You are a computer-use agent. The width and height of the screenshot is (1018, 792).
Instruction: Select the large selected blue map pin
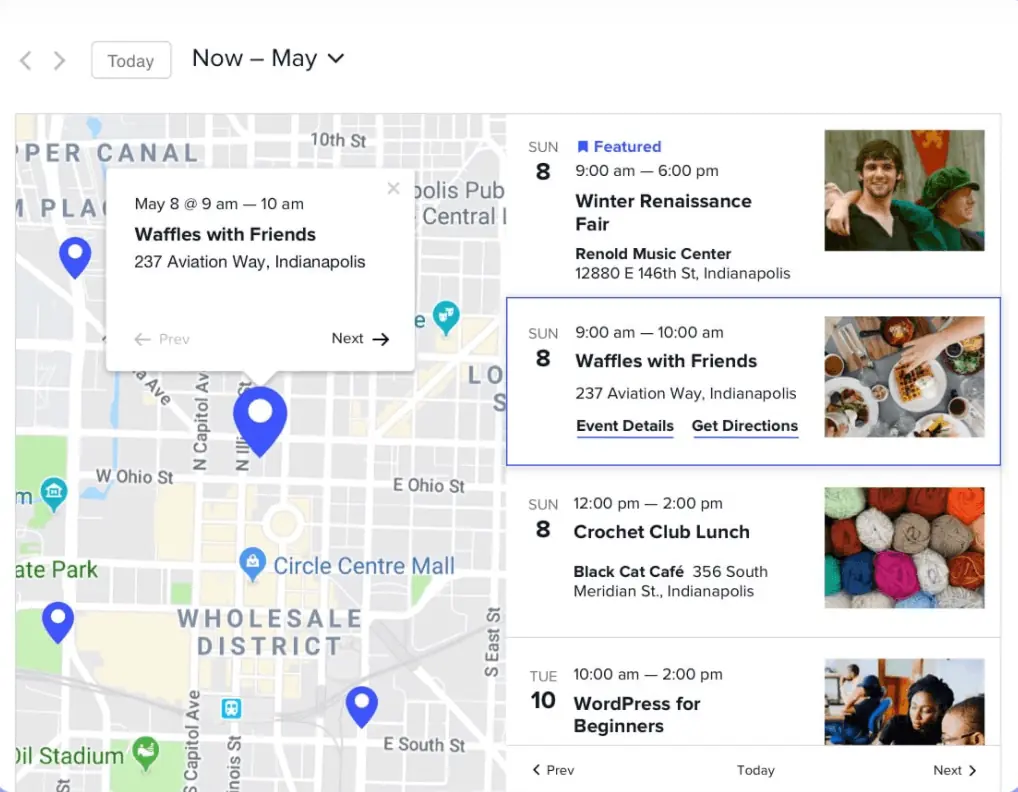(260, 421)
